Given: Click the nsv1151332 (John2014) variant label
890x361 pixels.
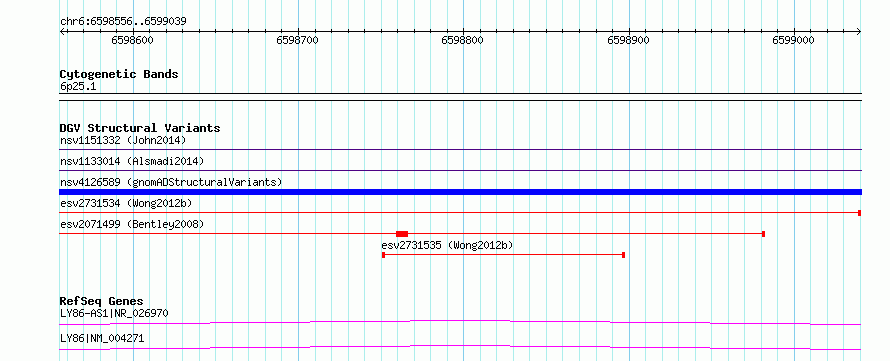Looking at the screenshot, I should pos(123,140).
